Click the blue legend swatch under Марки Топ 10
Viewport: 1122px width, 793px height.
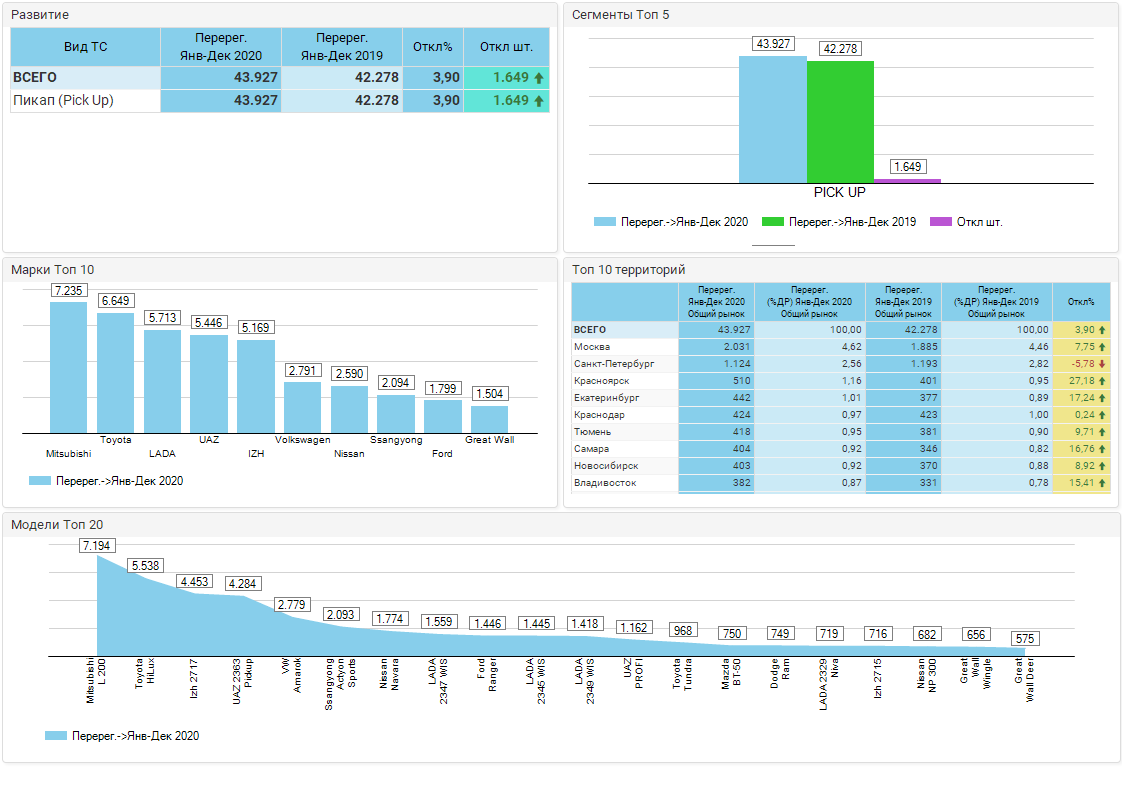(x=40, y=481)
